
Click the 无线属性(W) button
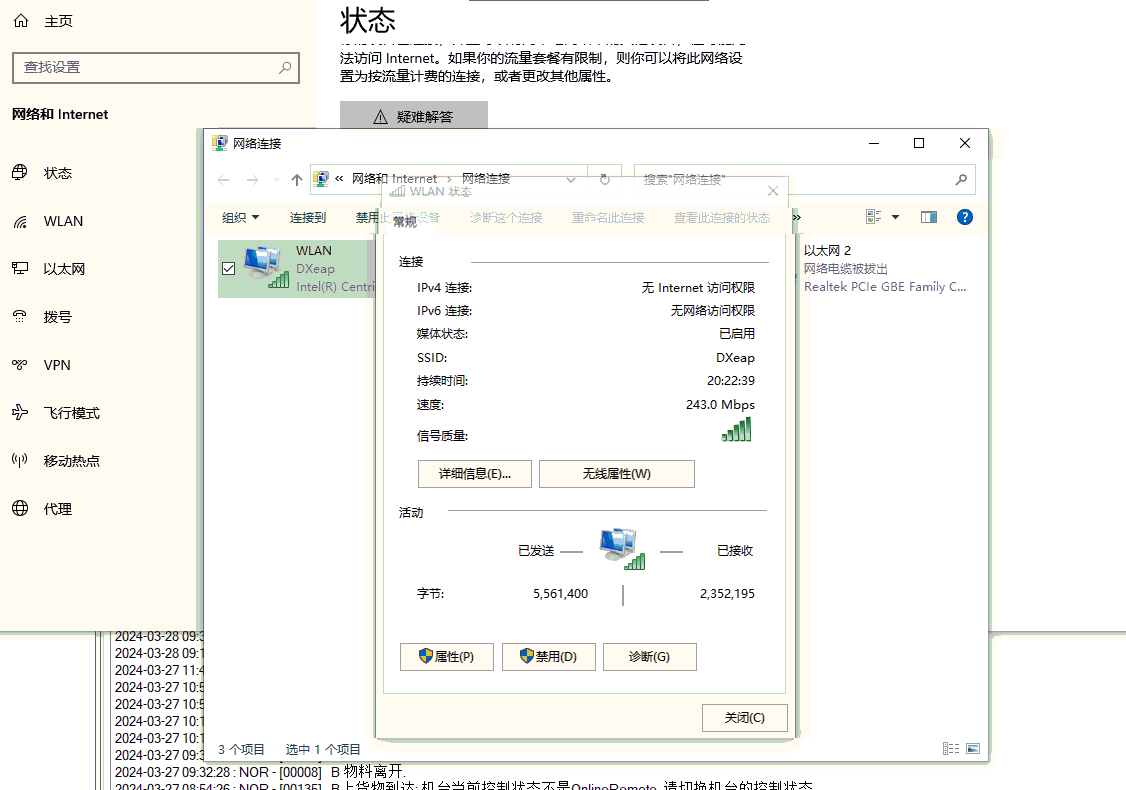click(x=617, y=474)
